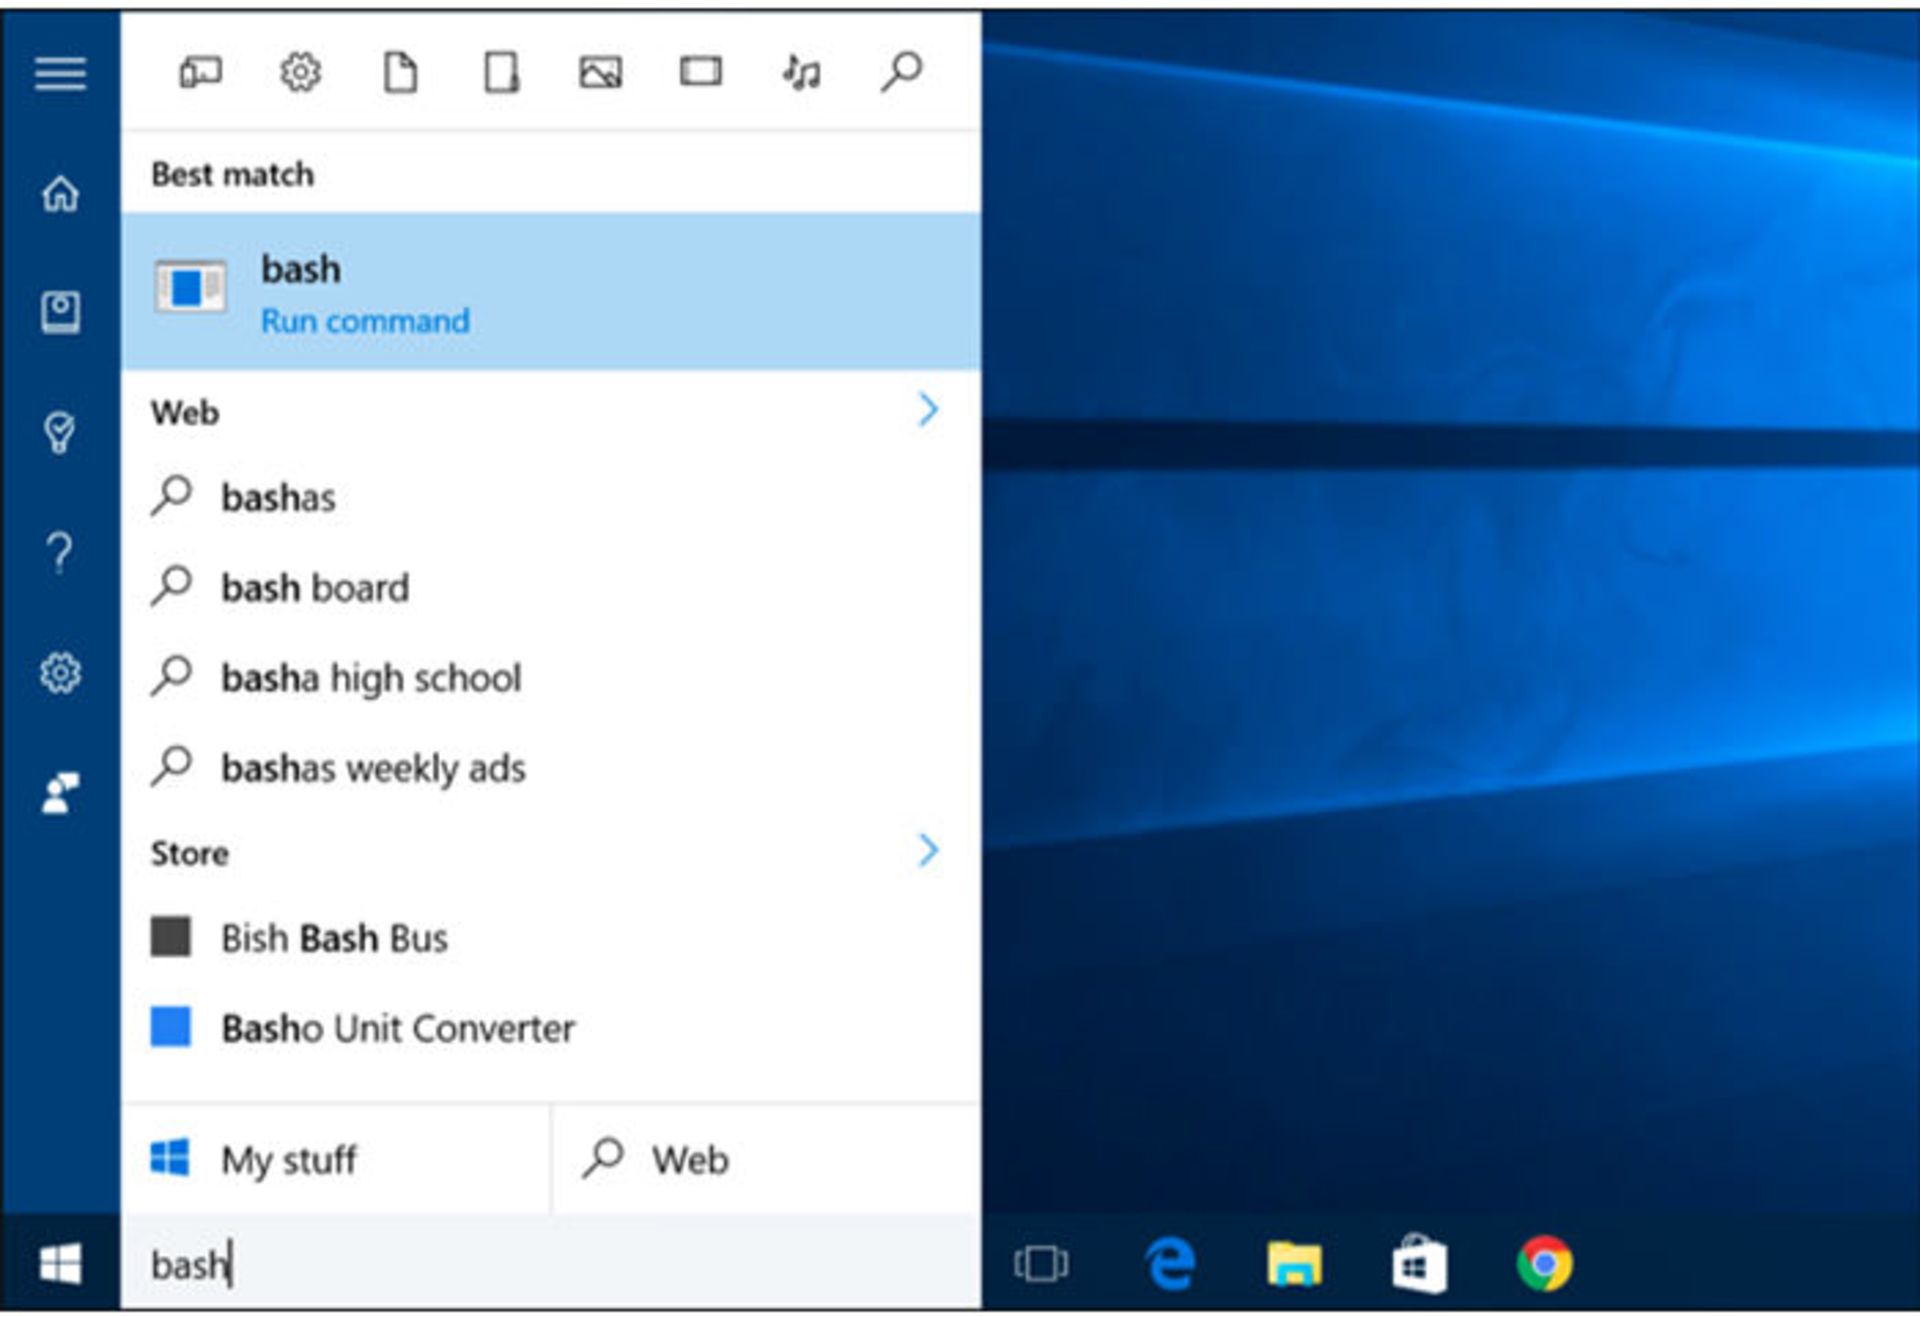Click Basho Unit Converter blue tile icon
The height and width of the screenshot is (1317, 1920).
(x=171, y=1027)
